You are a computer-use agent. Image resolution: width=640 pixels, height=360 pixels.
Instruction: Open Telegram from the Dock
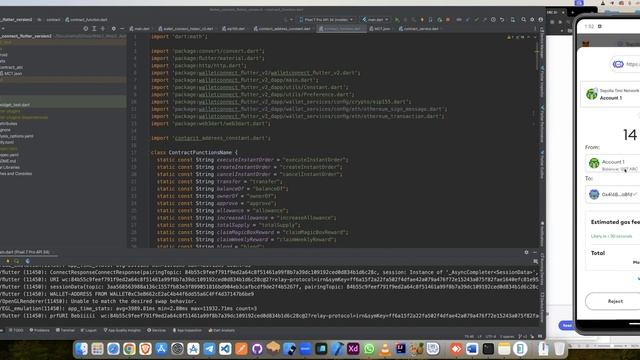click(209, 349)
